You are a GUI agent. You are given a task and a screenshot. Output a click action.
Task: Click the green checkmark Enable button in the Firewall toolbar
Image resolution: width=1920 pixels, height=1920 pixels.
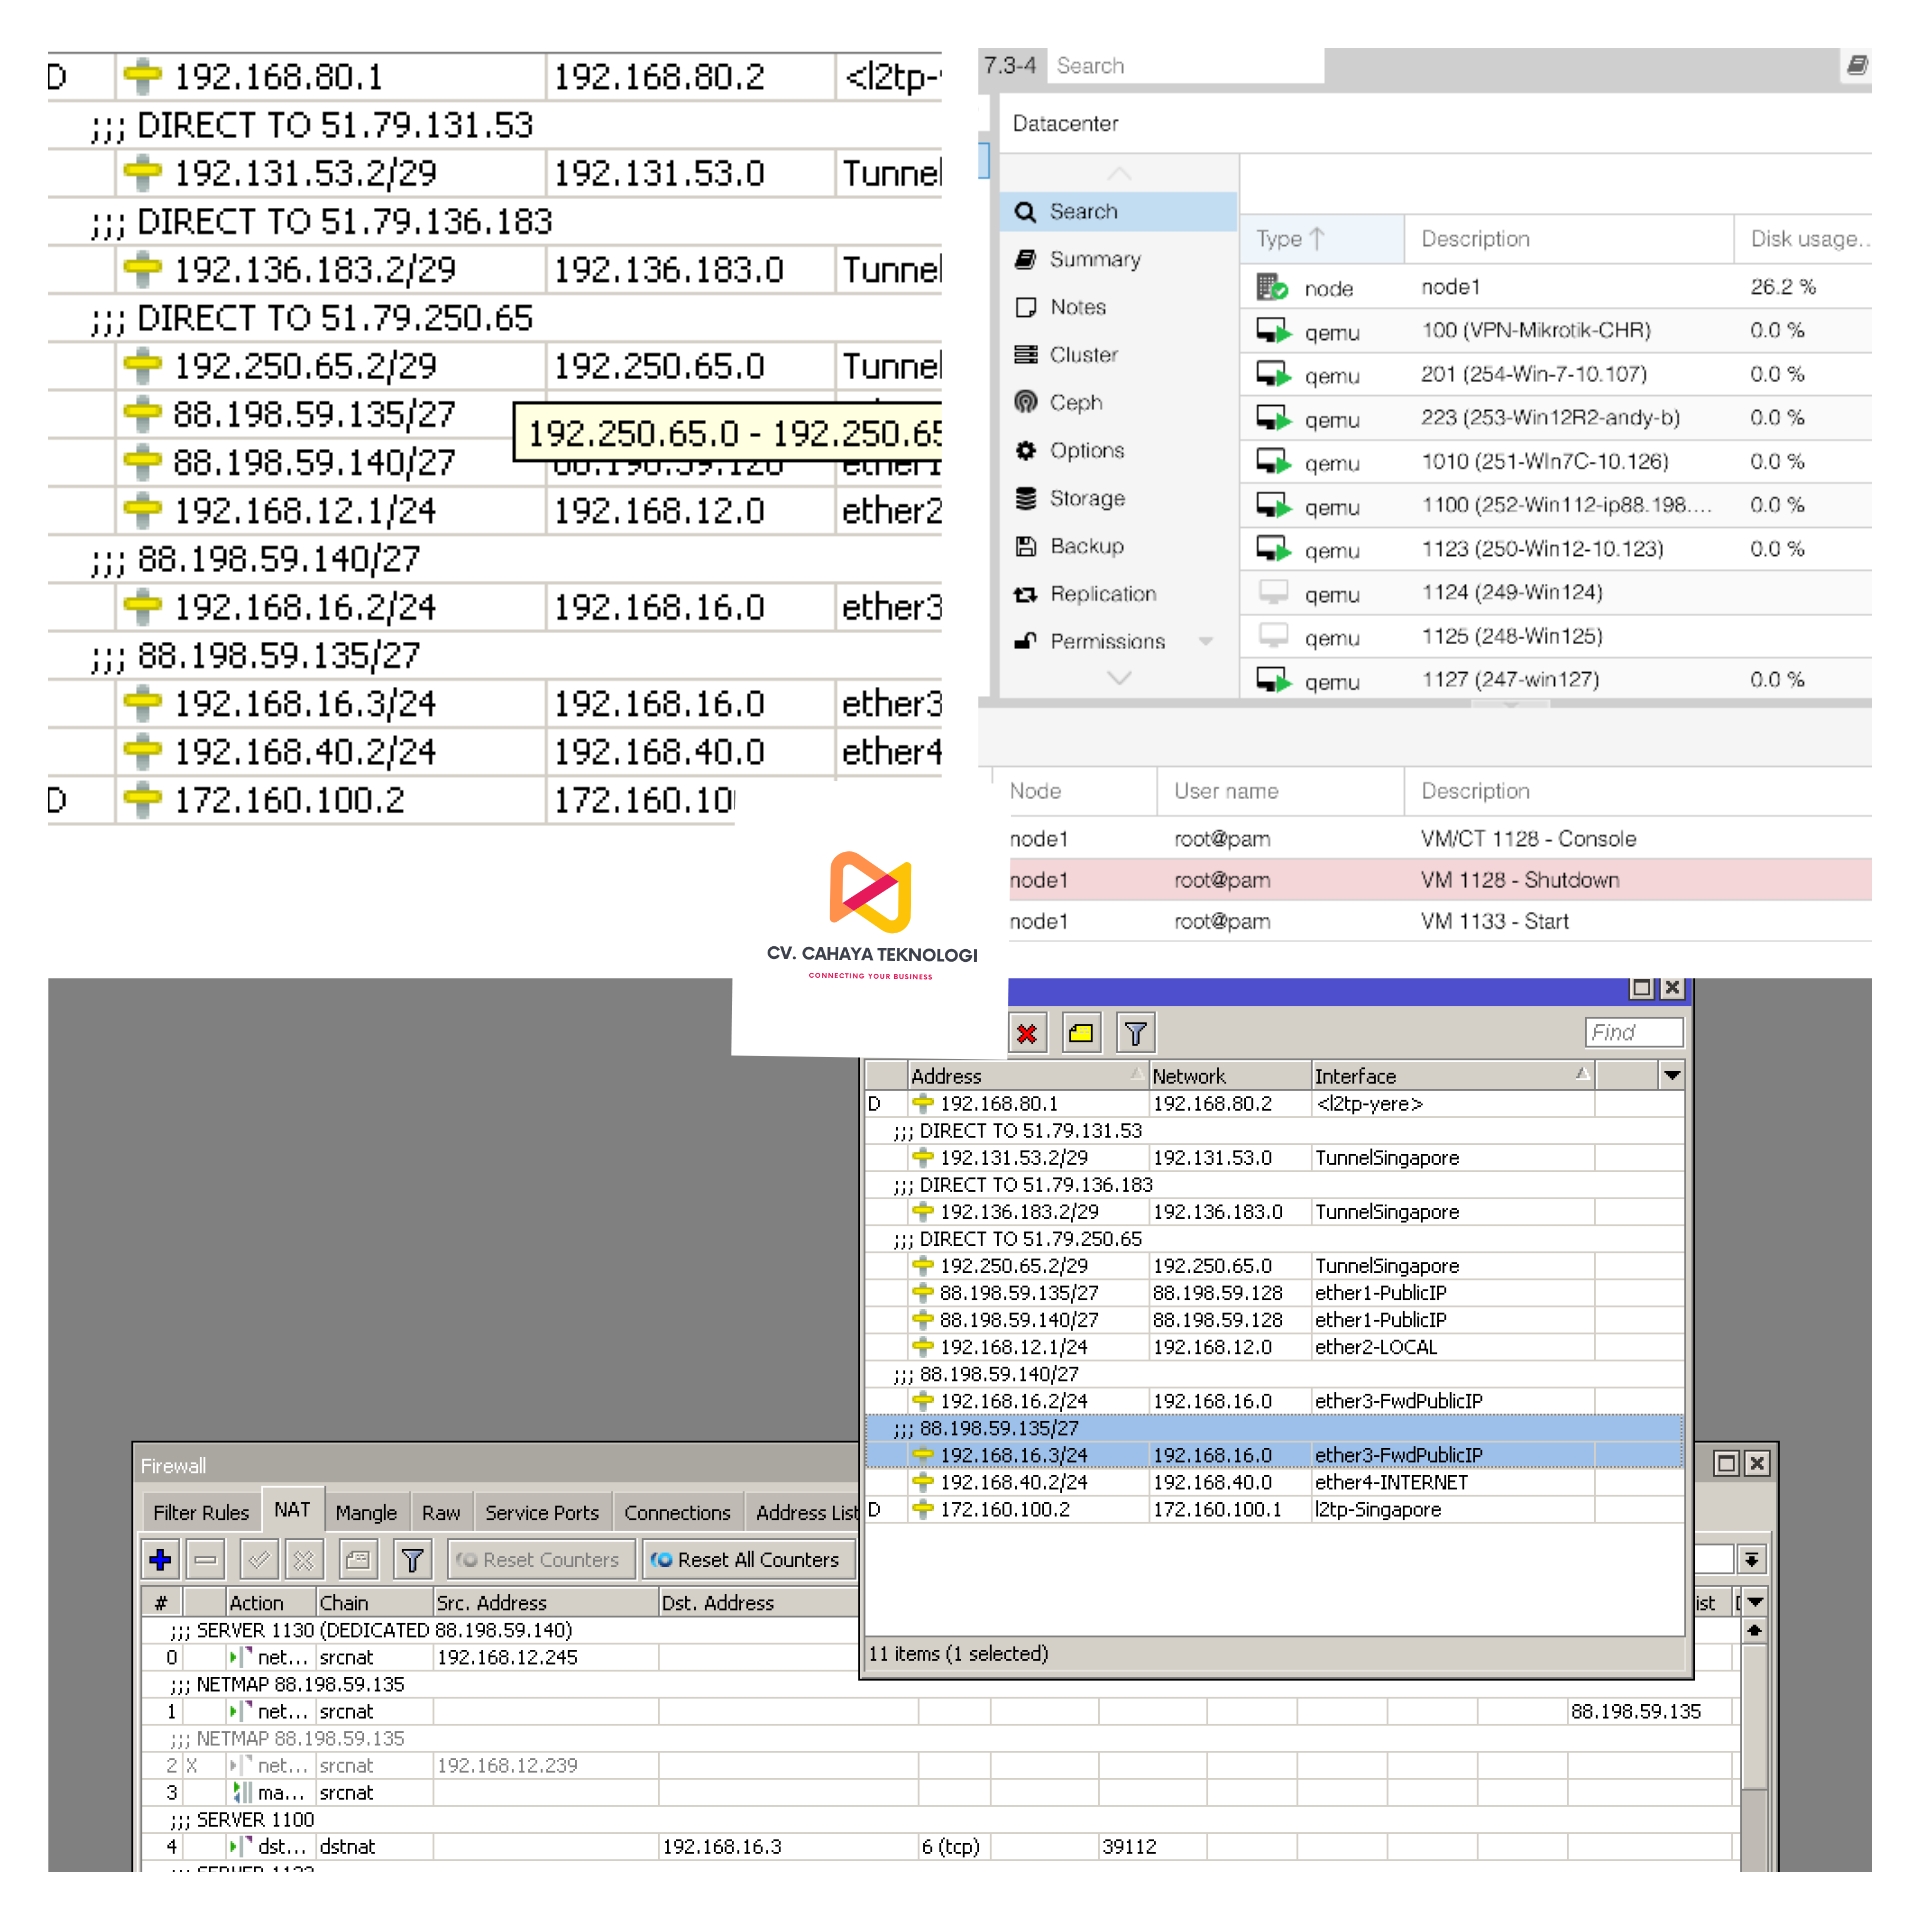(259, 1559)
